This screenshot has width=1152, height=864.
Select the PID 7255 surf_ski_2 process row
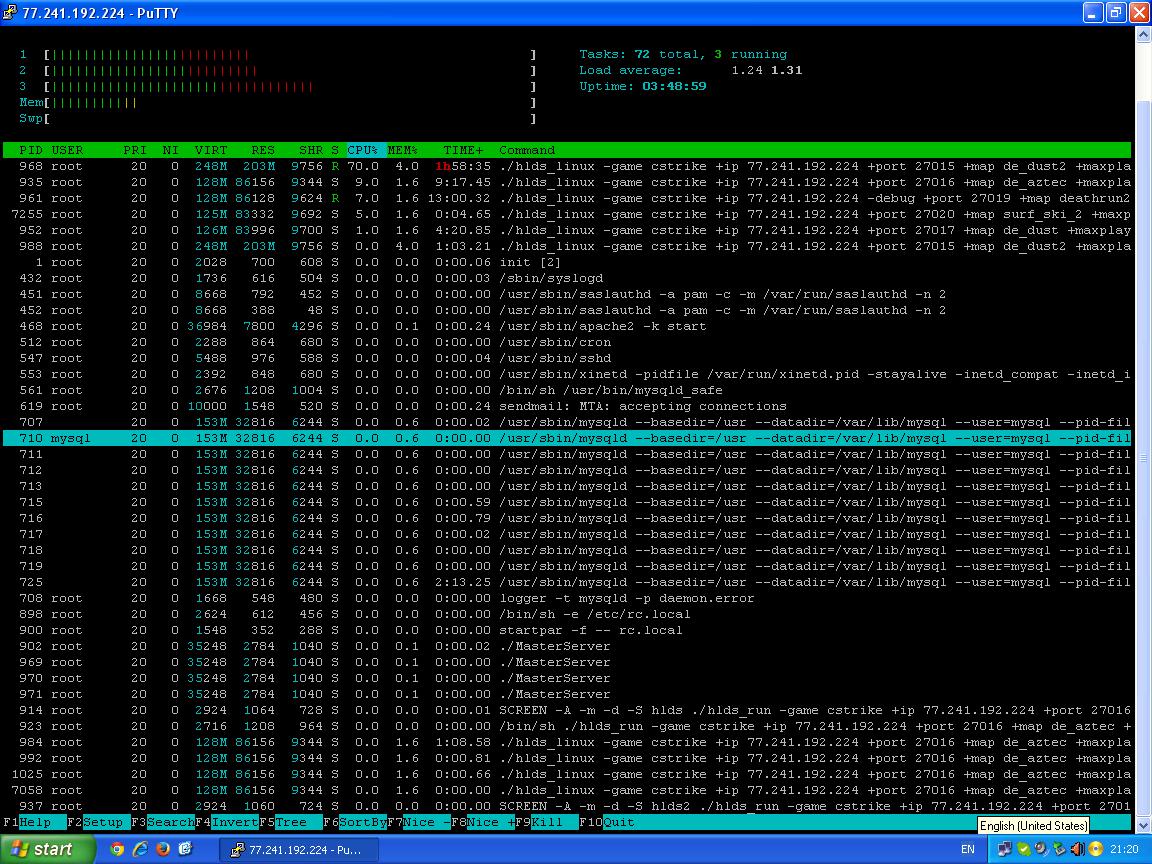click(566, 214)
